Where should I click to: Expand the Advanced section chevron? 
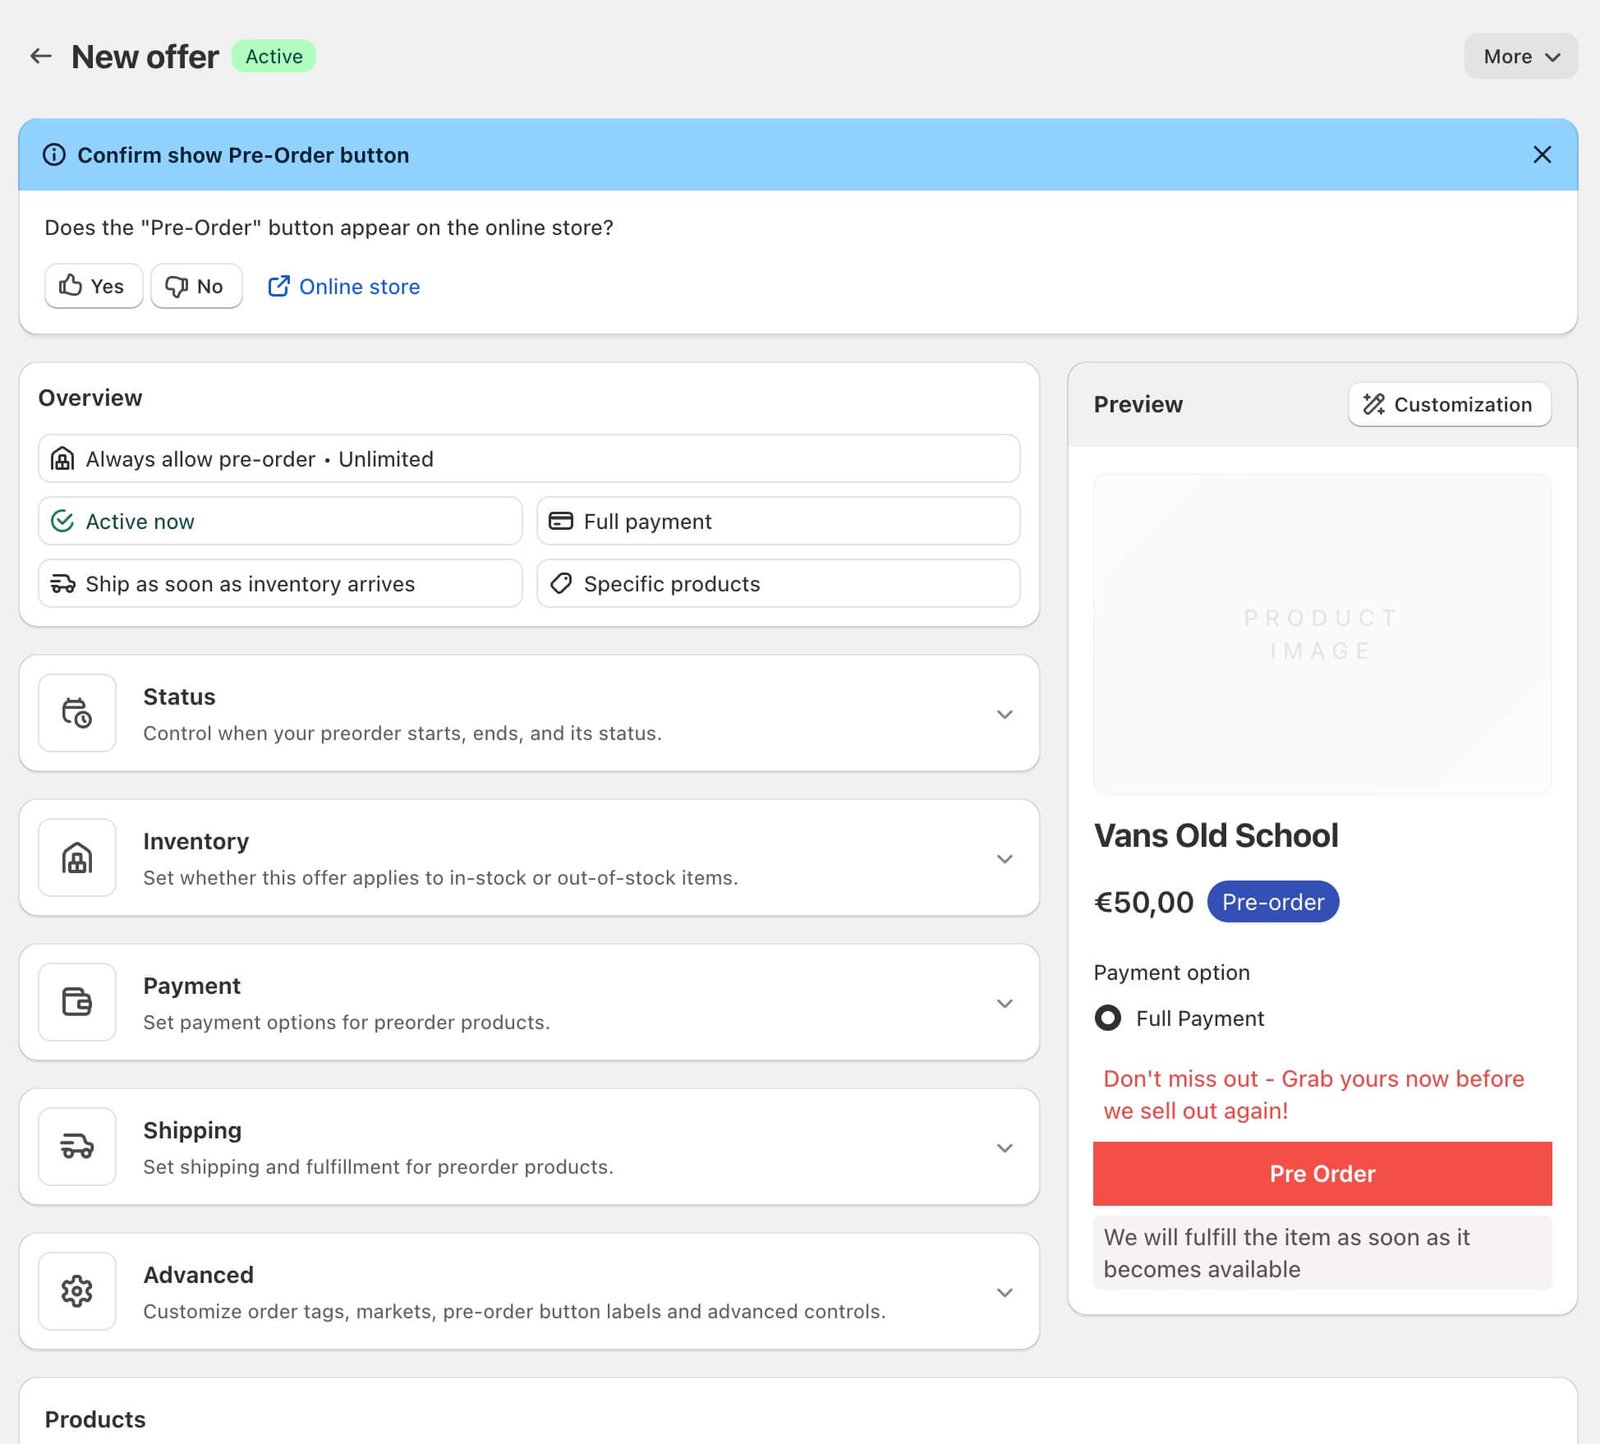click(1005, 1292)
